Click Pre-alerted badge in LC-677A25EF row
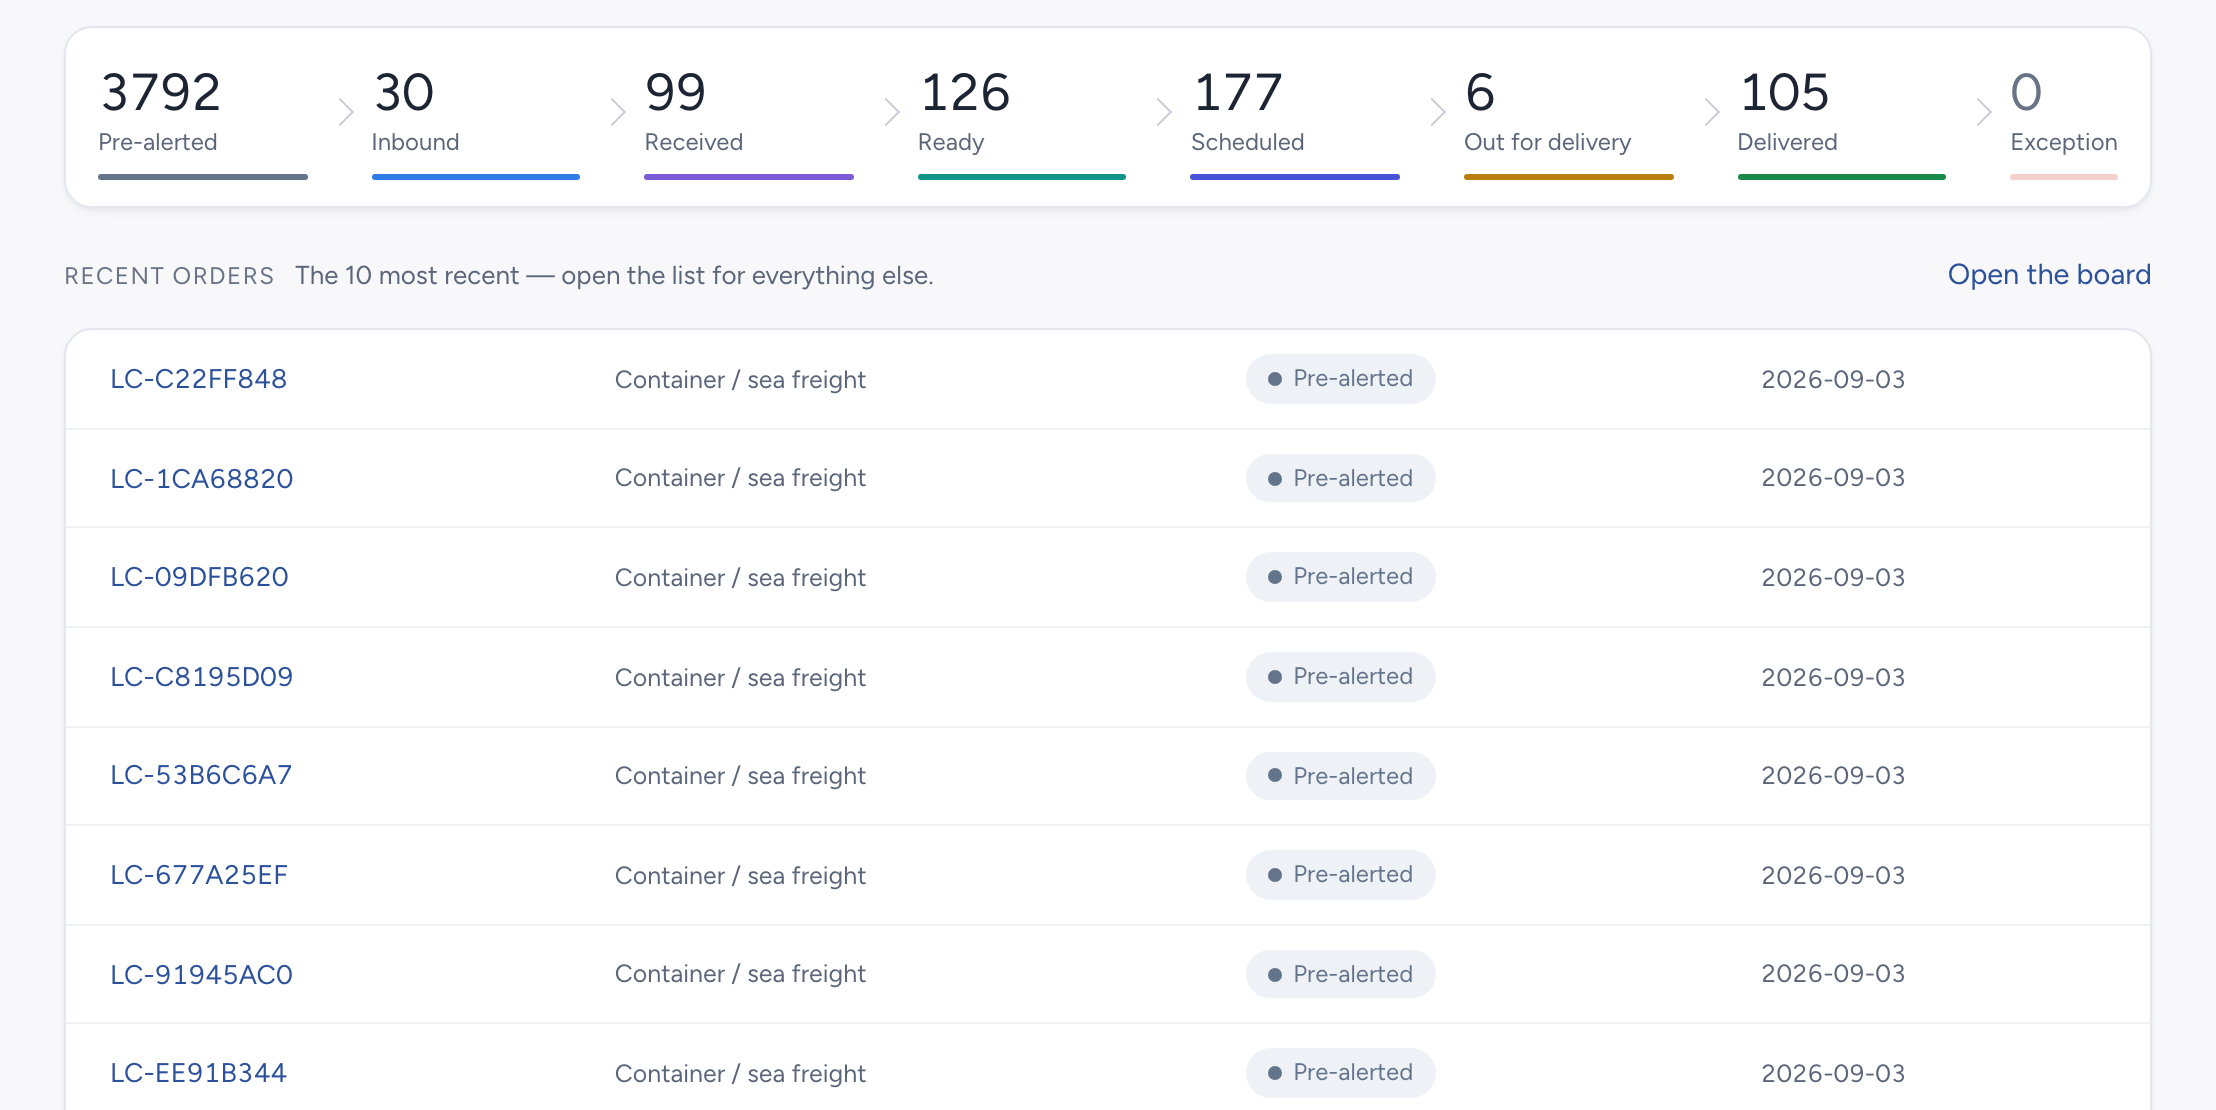Viewport: 2216px width, 1110px height. click(1340, 875)
